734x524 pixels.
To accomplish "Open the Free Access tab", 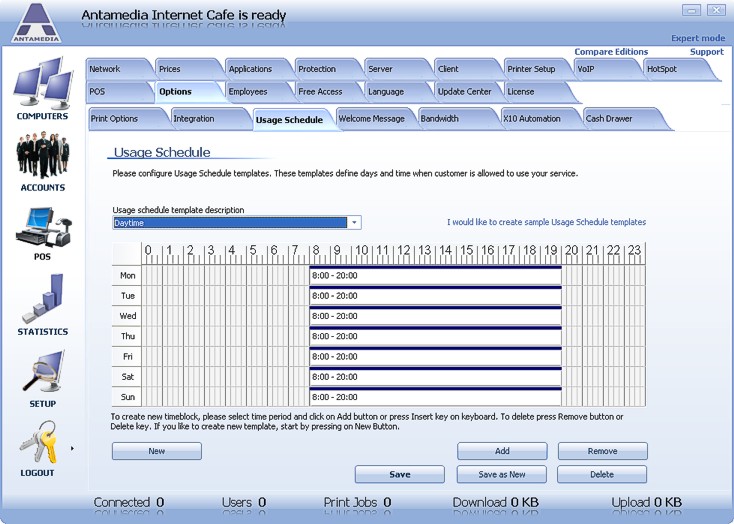I will pyautogui.click(x=327, y=92).
